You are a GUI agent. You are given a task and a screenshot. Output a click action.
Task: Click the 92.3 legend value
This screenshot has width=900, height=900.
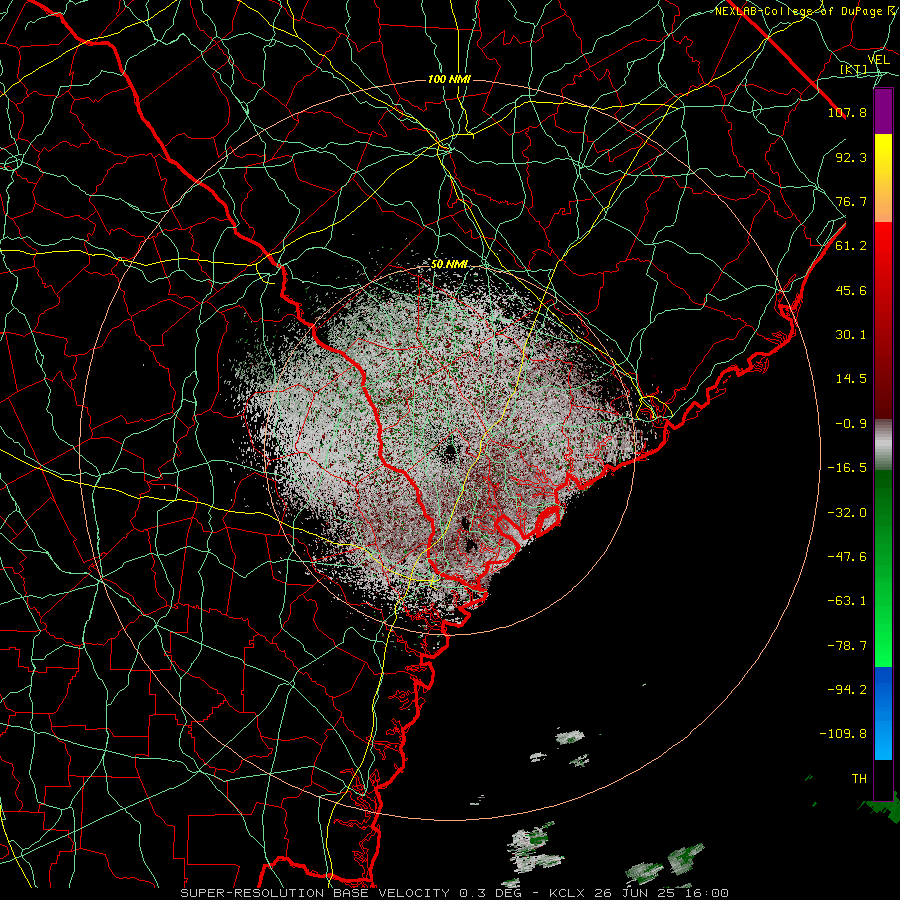tap(851, 157)
